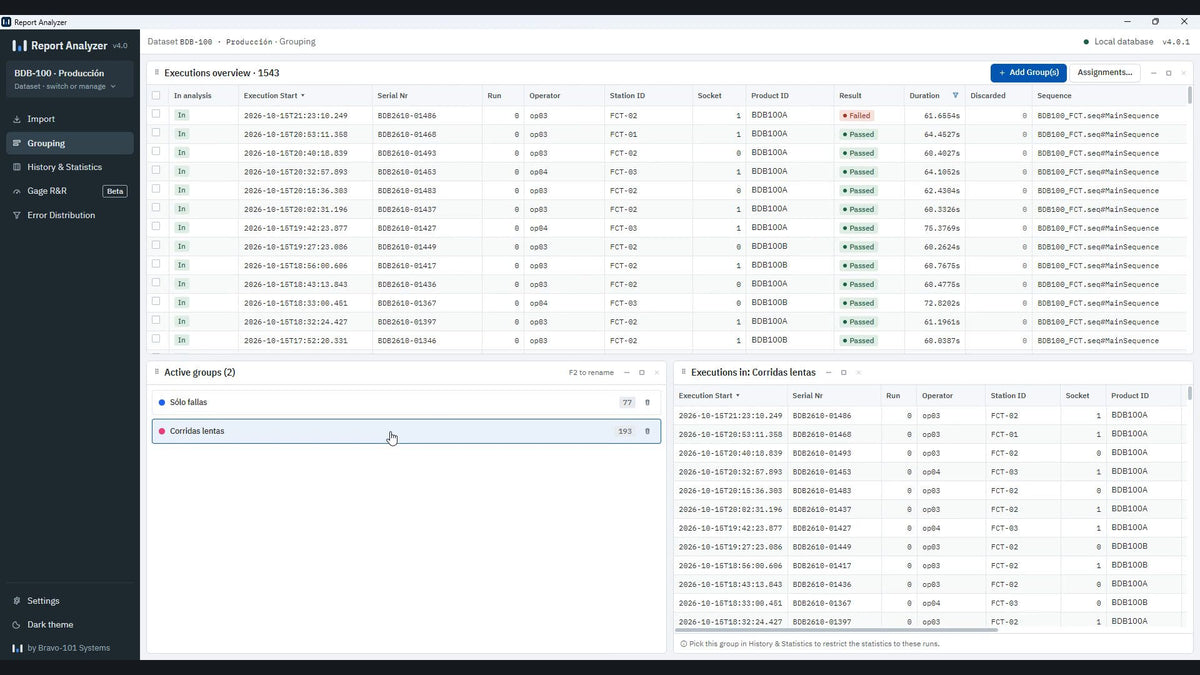Screen dimensions: 1200x675
Task: Delete the Sólo fallas group
Action: (647, 402)
